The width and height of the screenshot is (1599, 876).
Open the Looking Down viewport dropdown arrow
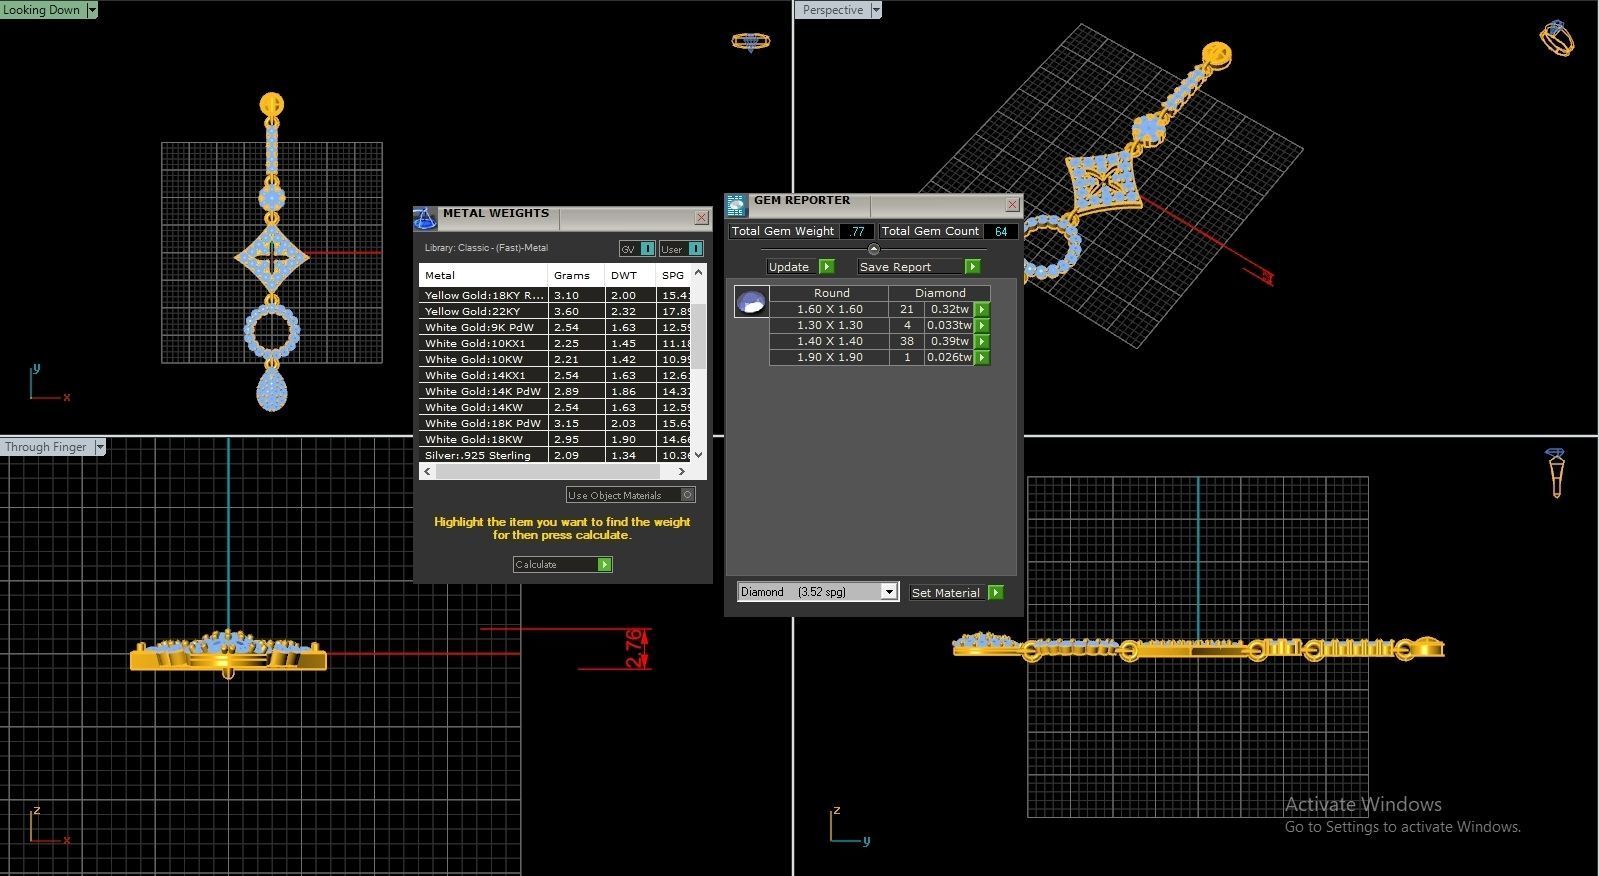(92, 10)
